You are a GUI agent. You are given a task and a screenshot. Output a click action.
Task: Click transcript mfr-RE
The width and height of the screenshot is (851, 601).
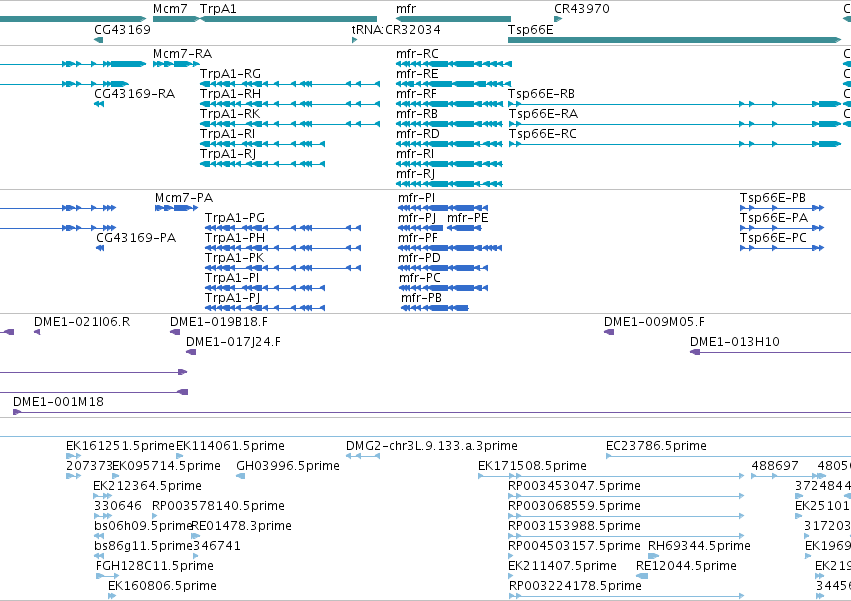tap(454, 84)
